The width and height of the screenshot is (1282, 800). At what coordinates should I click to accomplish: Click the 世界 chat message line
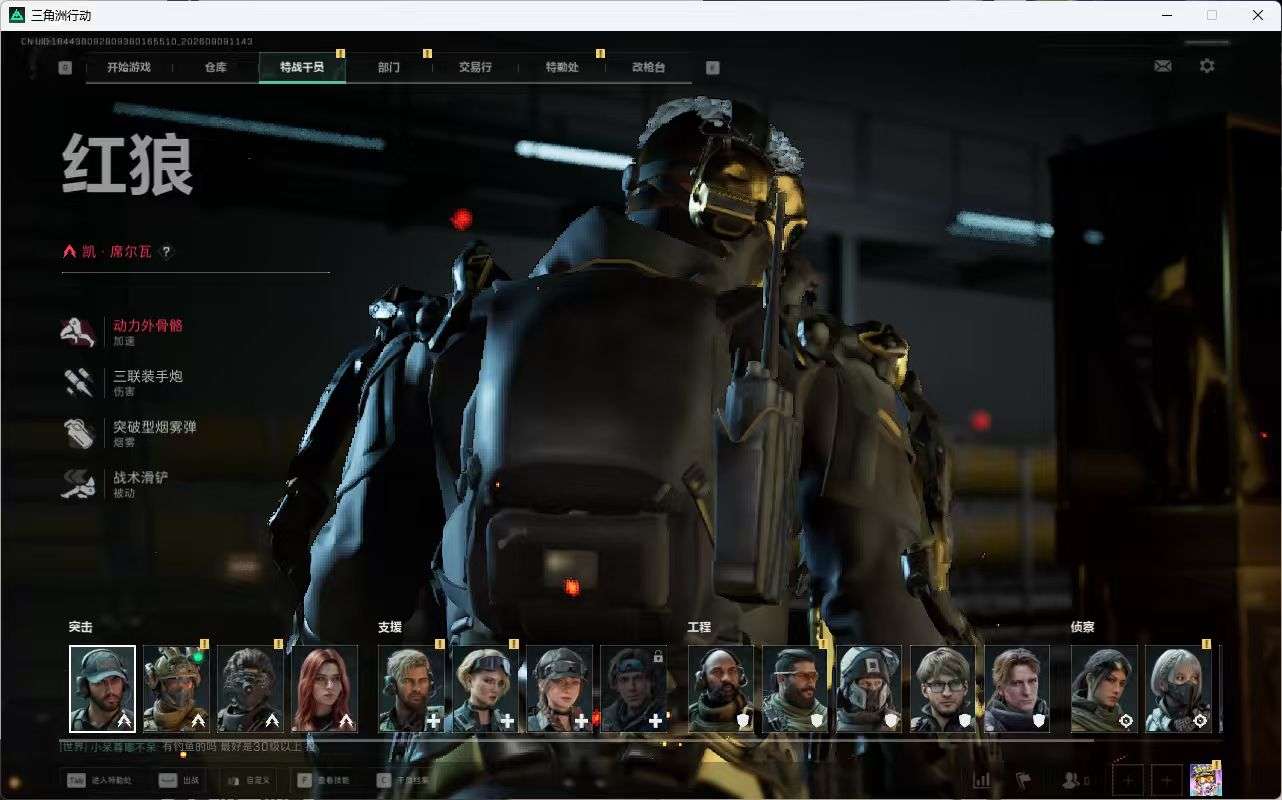189,747
